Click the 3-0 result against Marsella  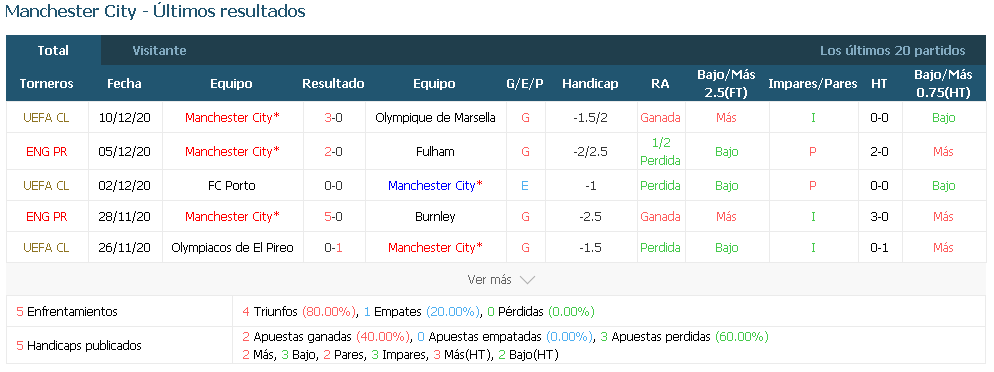pos(333,118)
